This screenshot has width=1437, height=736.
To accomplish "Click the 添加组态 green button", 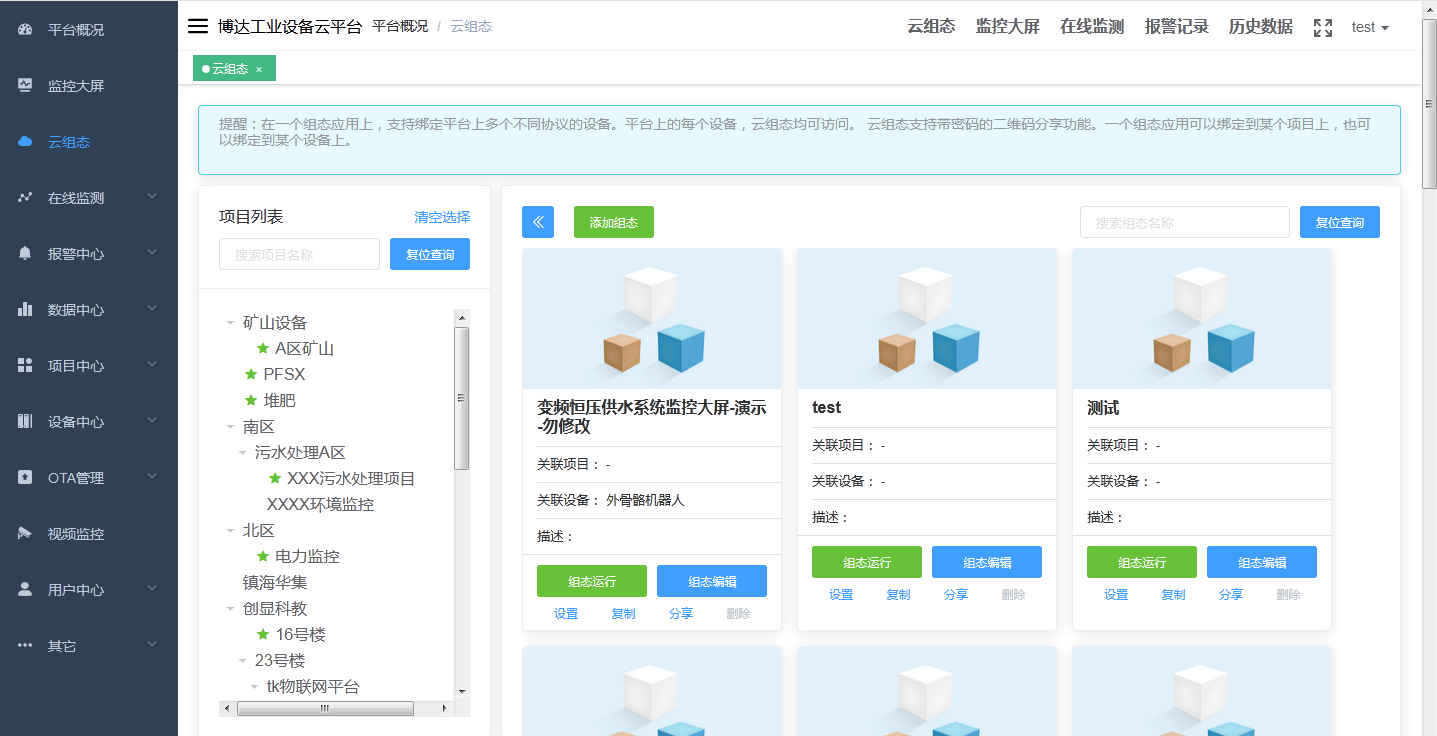I will tap(613, 222).
